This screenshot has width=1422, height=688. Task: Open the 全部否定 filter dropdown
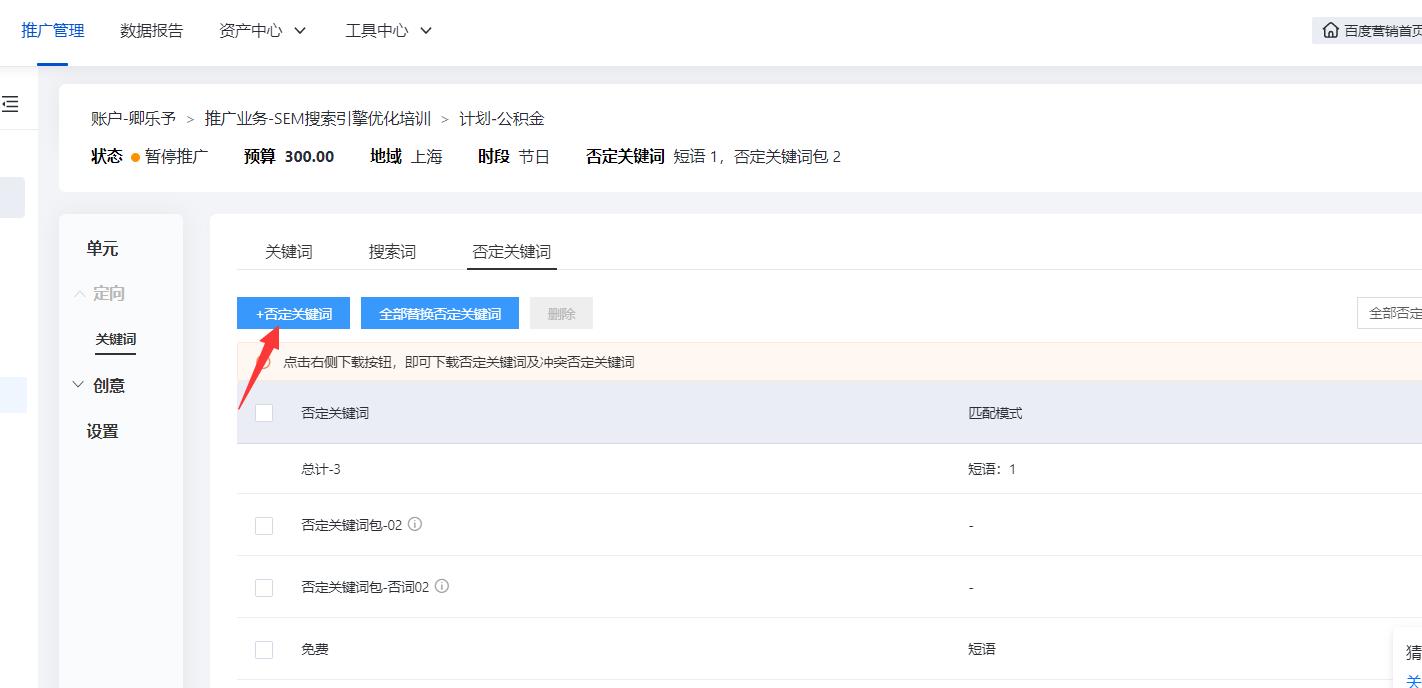point(1390,313)
